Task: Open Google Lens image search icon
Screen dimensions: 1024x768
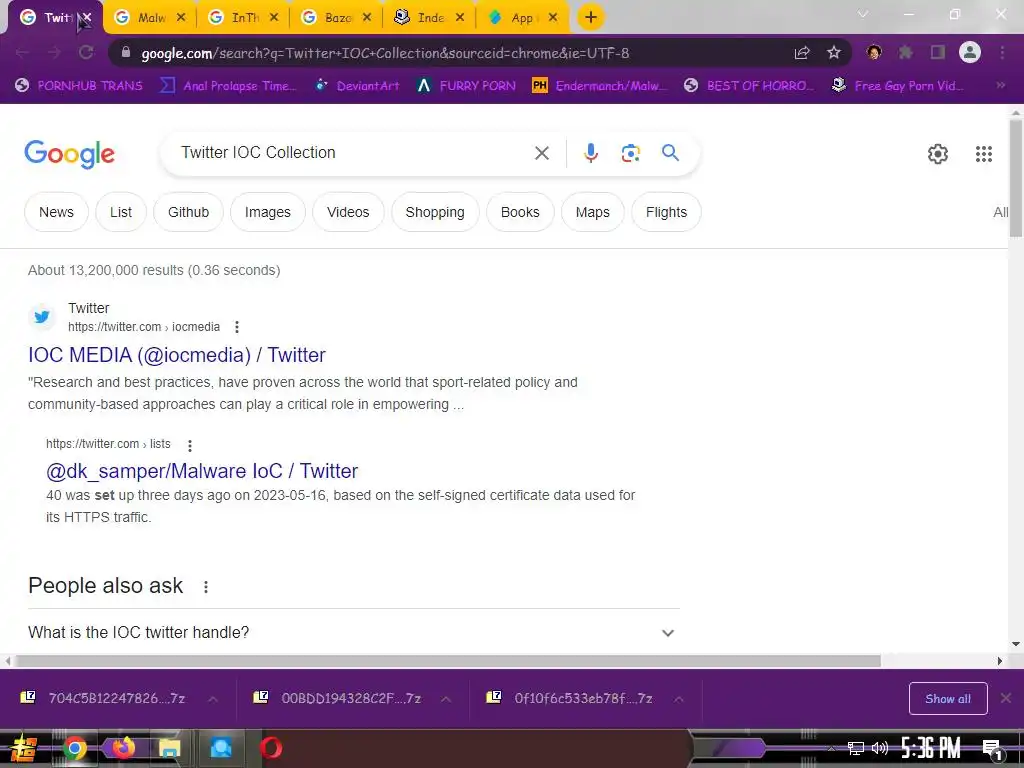Action: coord(630,153)
